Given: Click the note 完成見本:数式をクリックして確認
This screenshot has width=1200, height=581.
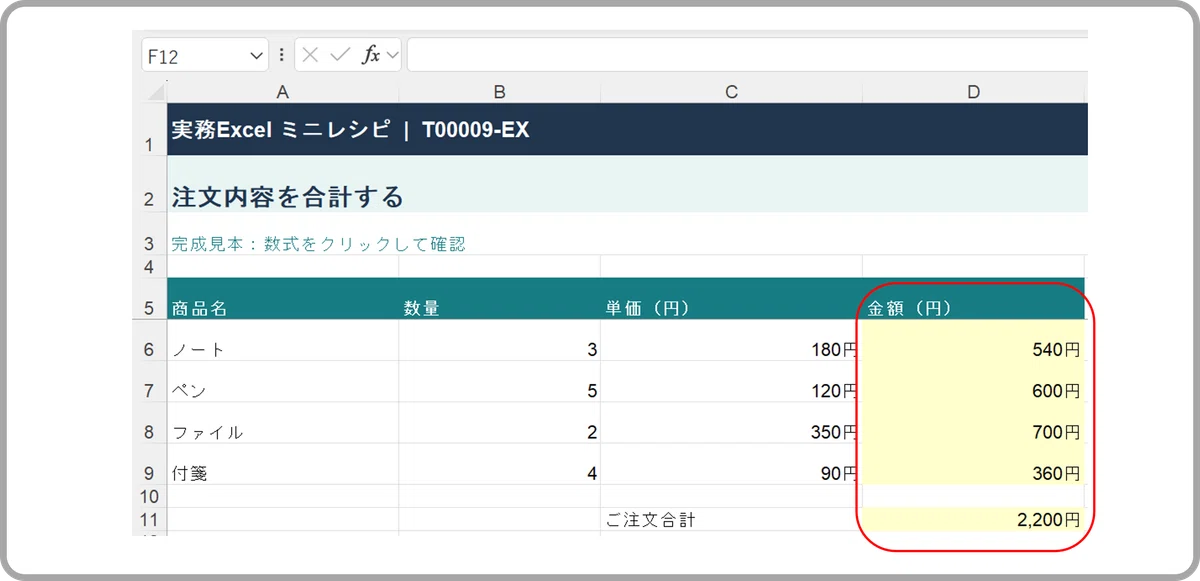Looking at the screenshot, I should coord(318,244).
